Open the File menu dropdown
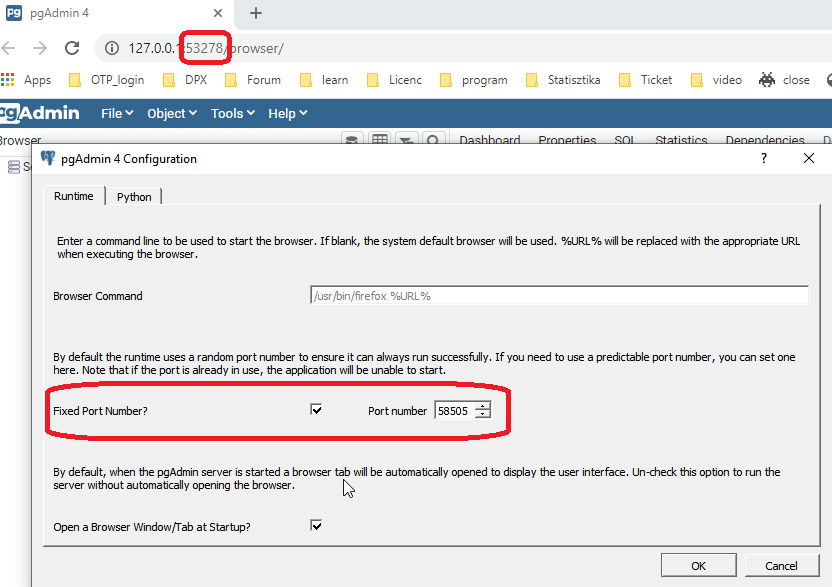Viewport: 832px width, 587px height. [117, 113]
